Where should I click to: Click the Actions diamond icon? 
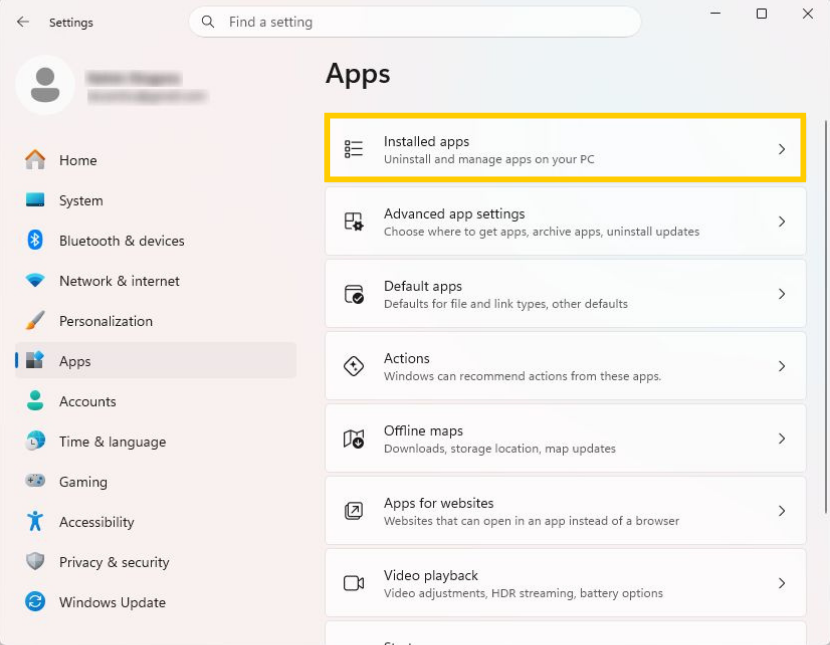[x=354, y=366]
